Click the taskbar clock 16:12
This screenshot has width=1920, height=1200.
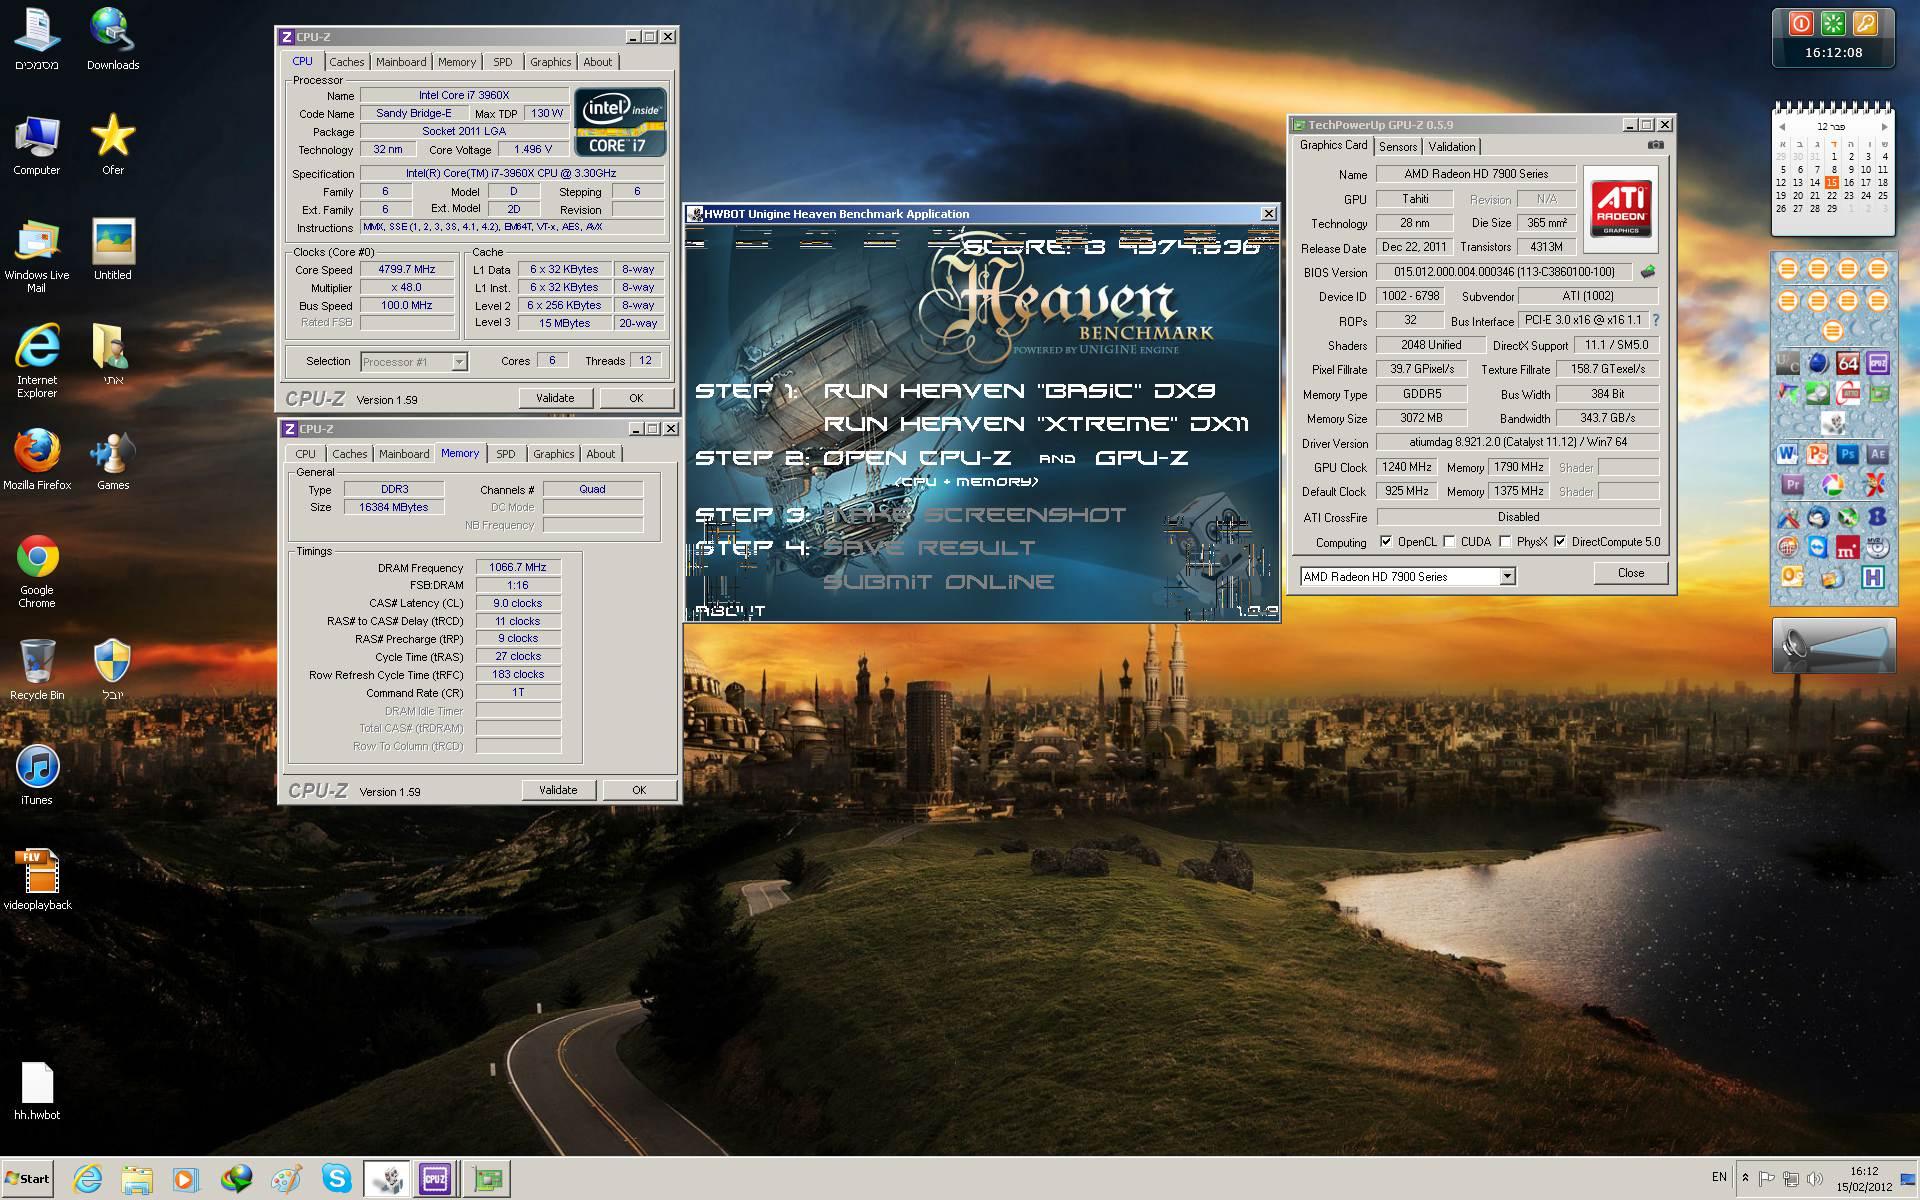[x=1864, y=1171]
